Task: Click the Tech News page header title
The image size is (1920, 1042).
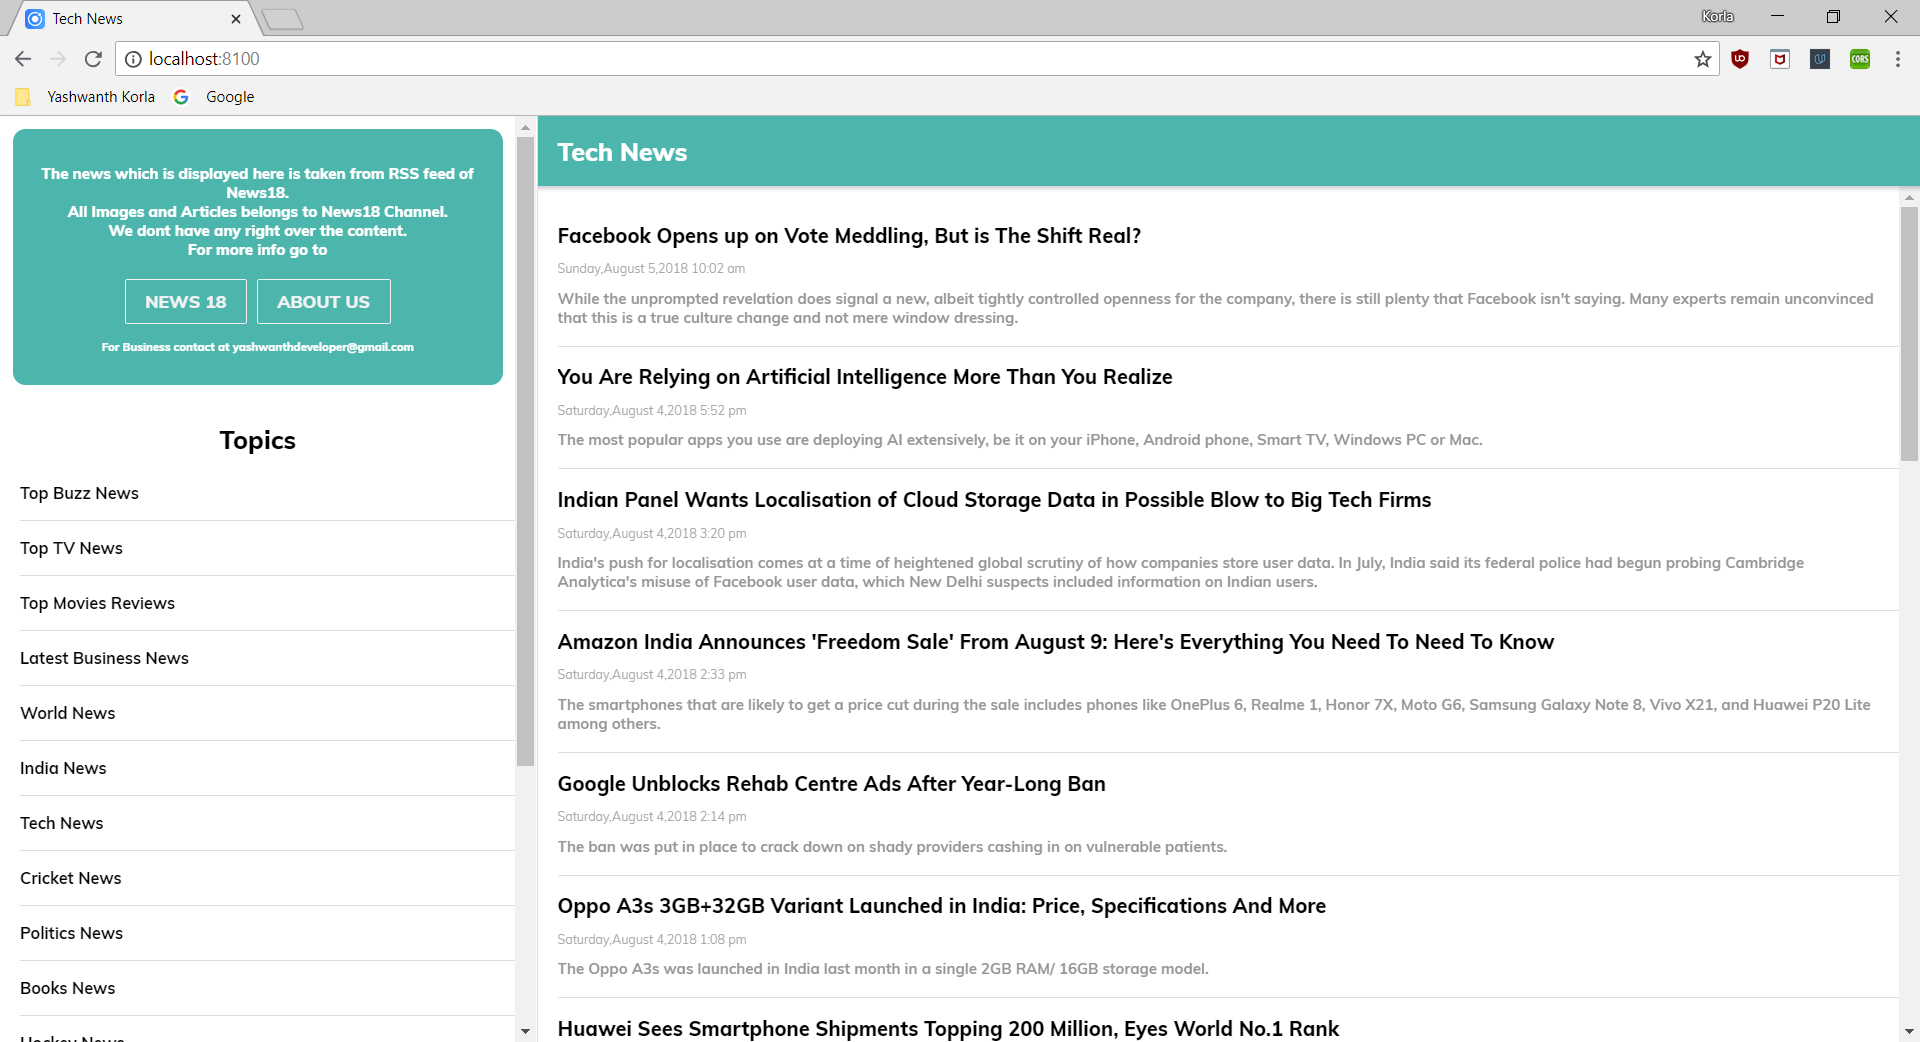Action: click(622, 152)
